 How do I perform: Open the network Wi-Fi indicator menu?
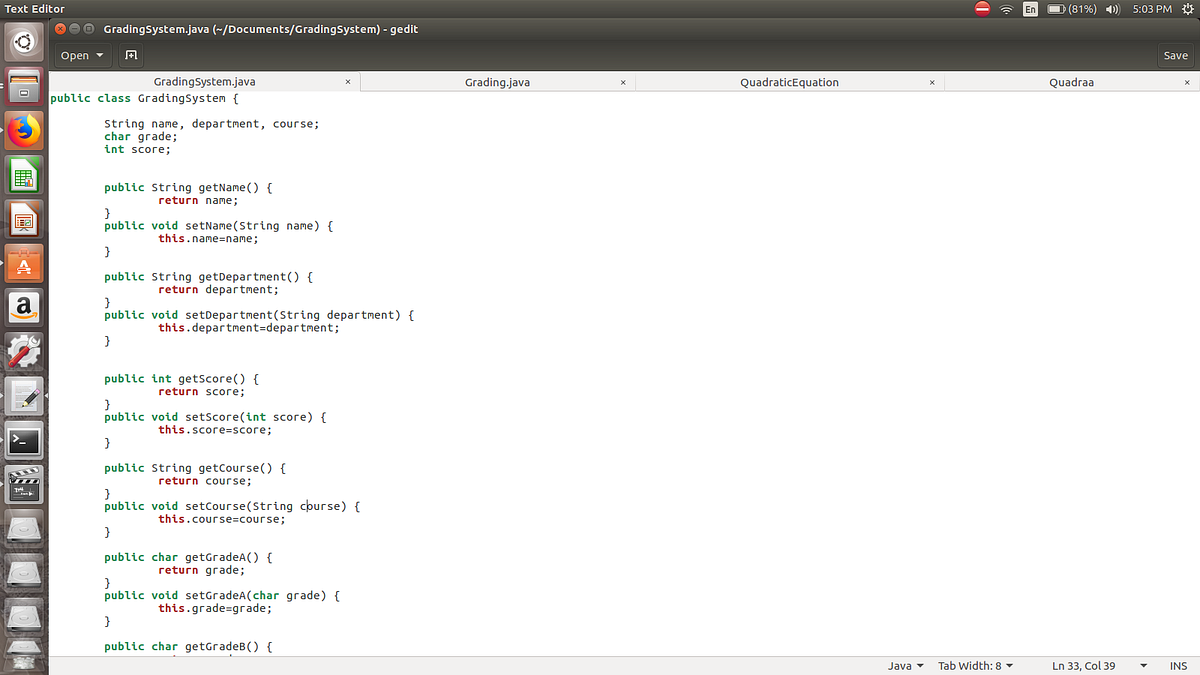(1006, 9)
